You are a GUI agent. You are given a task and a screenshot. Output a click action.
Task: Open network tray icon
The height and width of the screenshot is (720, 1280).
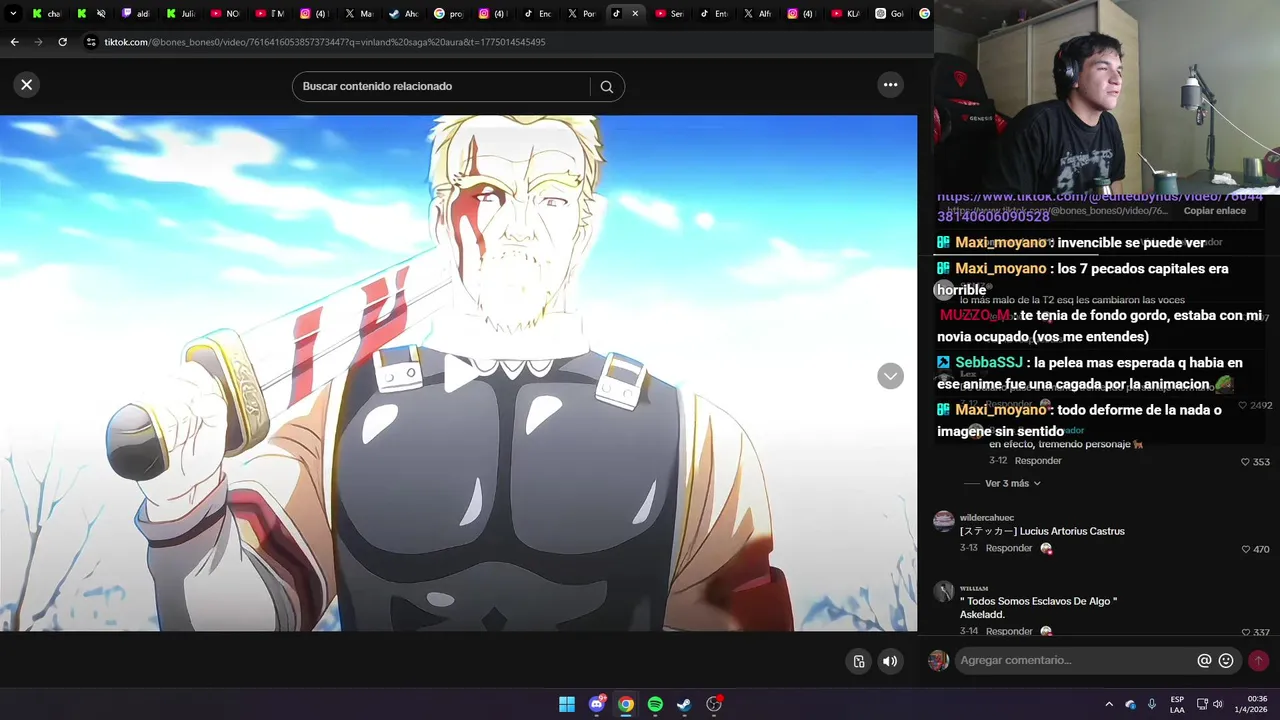(x=1202, y=704)
